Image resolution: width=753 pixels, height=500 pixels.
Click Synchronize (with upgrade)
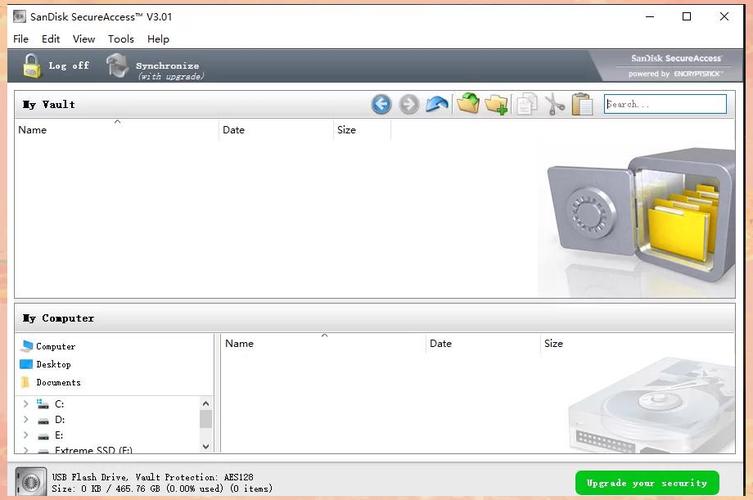153,67
